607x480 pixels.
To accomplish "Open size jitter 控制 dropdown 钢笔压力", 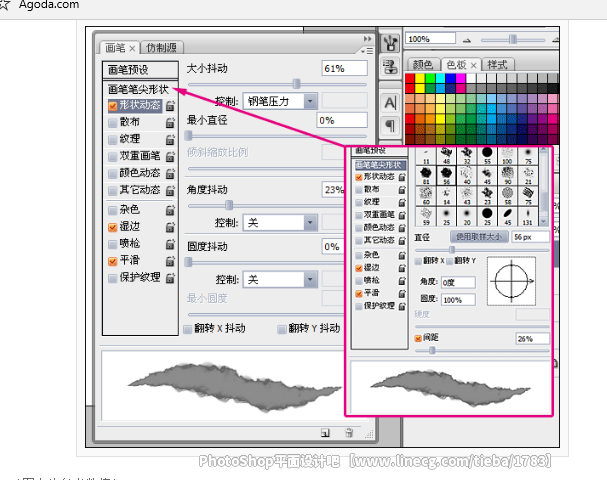I will point(280,101).
